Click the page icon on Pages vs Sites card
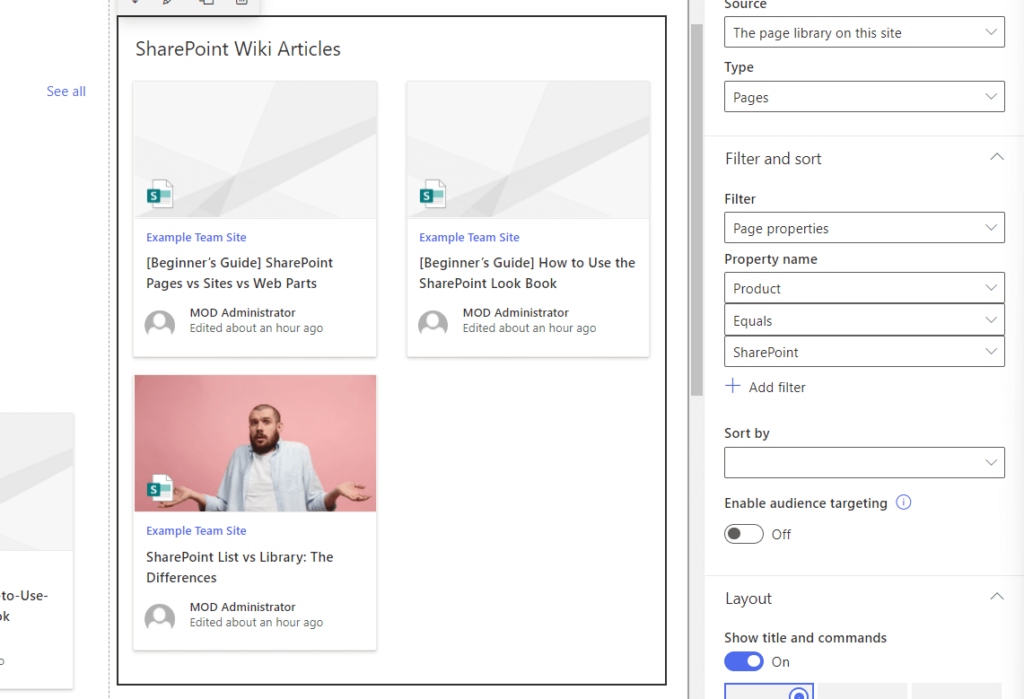The width and height of the screenshot is (1024, 699). tap(160, 194)
